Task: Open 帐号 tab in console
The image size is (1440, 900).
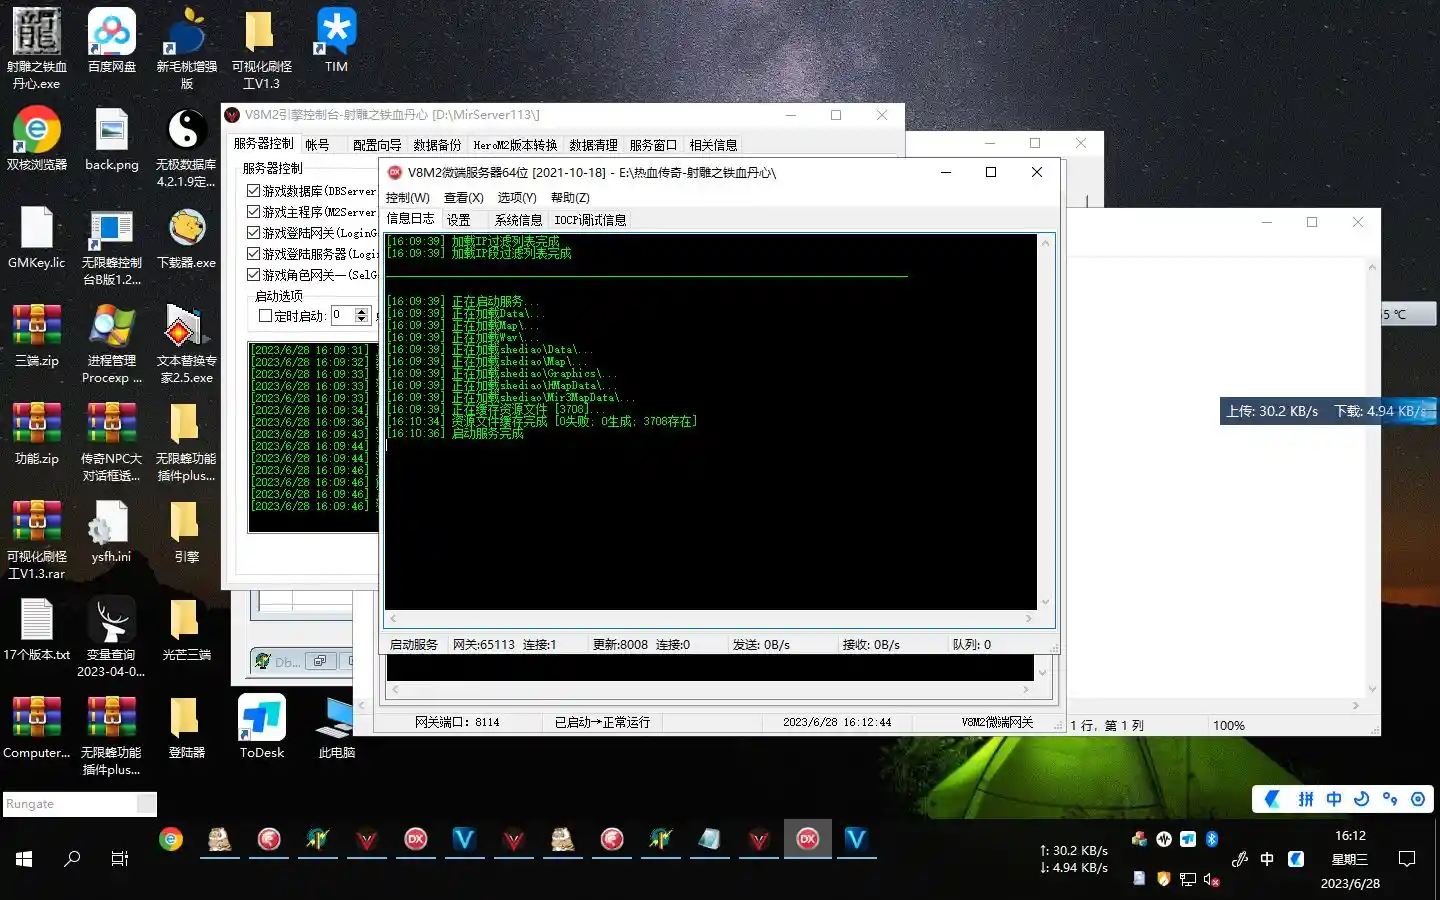Action: coord(317,145)
